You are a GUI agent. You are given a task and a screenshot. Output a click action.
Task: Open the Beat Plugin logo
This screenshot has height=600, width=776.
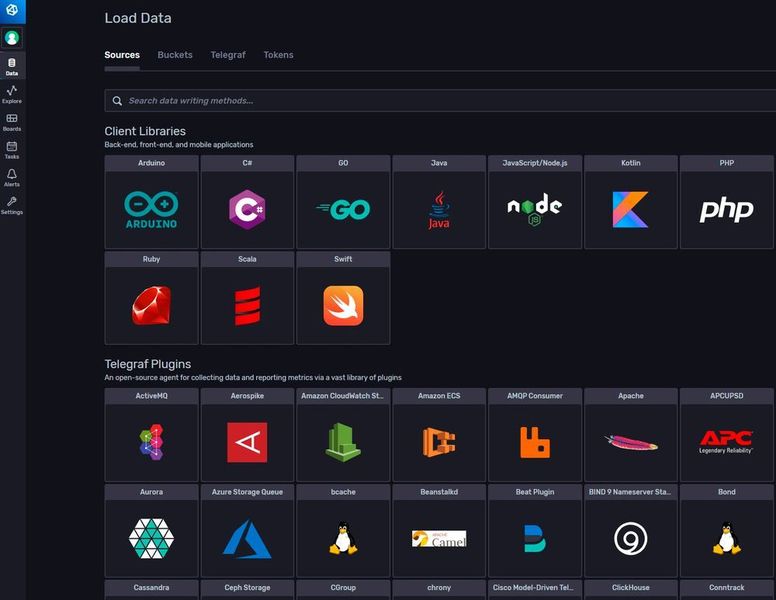pos(534,538)
